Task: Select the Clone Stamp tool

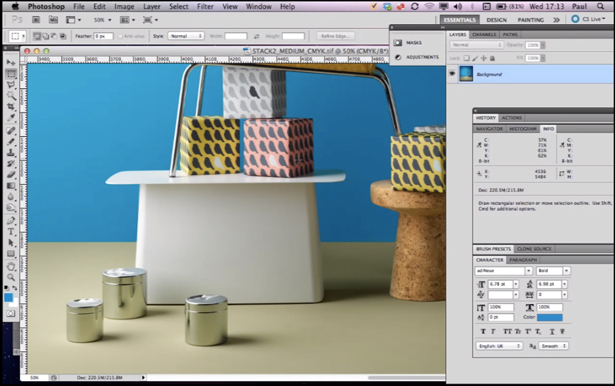Action: 11,153
